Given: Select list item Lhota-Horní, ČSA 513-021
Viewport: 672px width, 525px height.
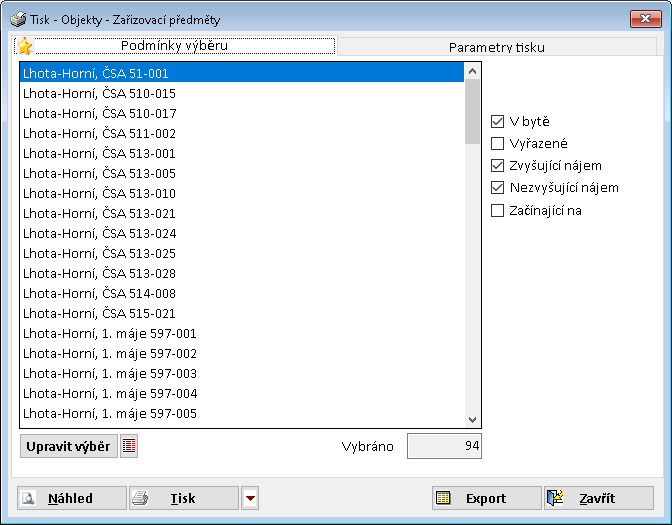Looking at the screenshot, I should 99,213.
